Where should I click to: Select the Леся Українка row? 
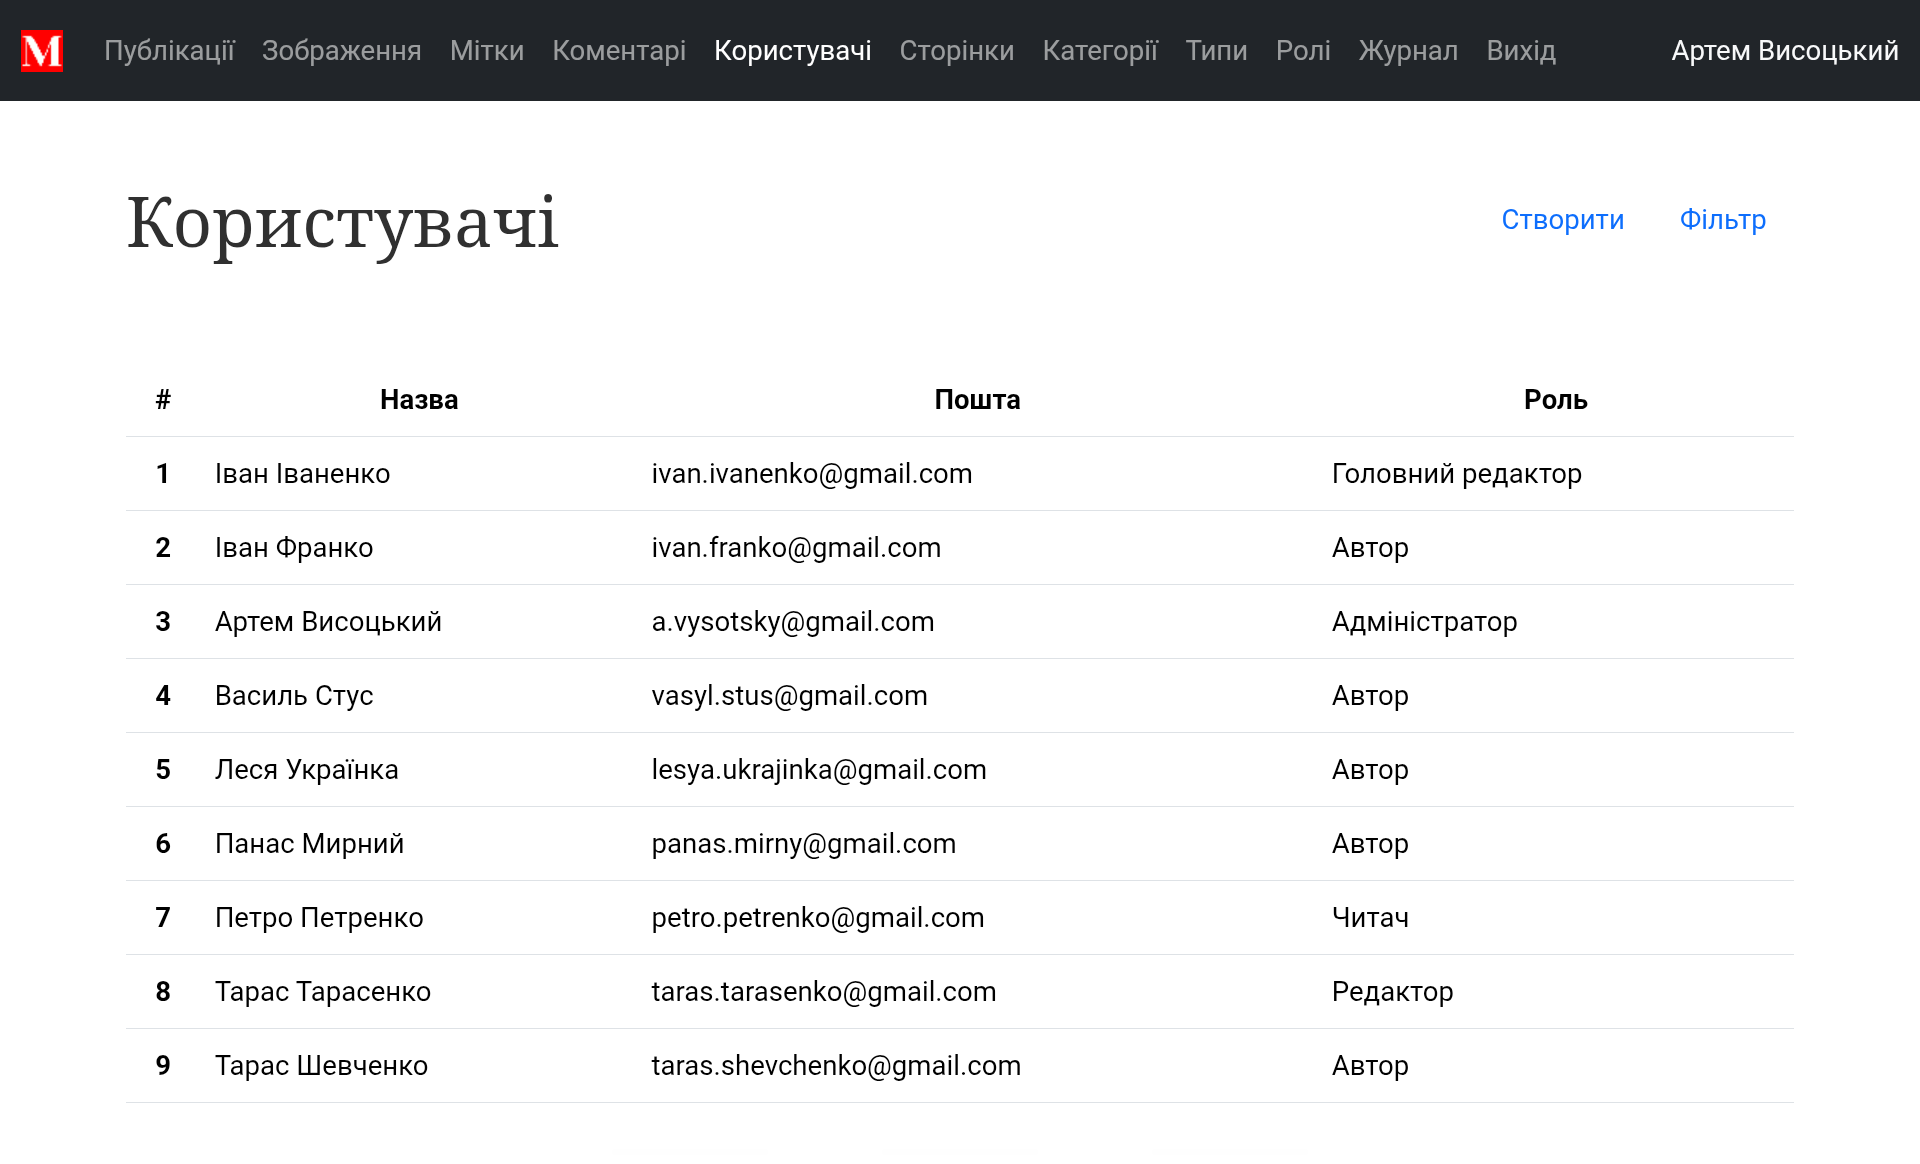coord(306,770)
